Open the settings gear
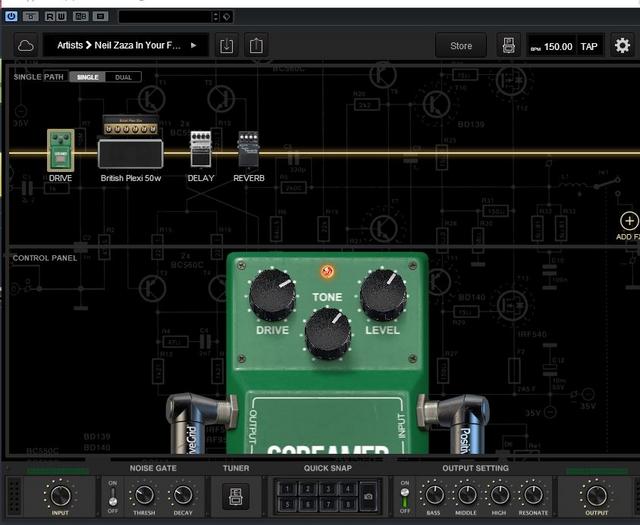640x525 pixels. click(x=622, y=45)
